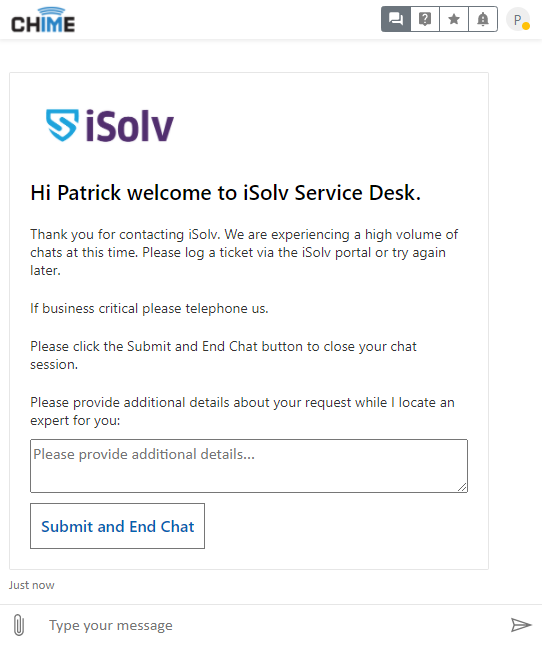Screen dimensions: 542x645
Task: Click the iSolv shield logo image
Action: [x=110, y=125]
